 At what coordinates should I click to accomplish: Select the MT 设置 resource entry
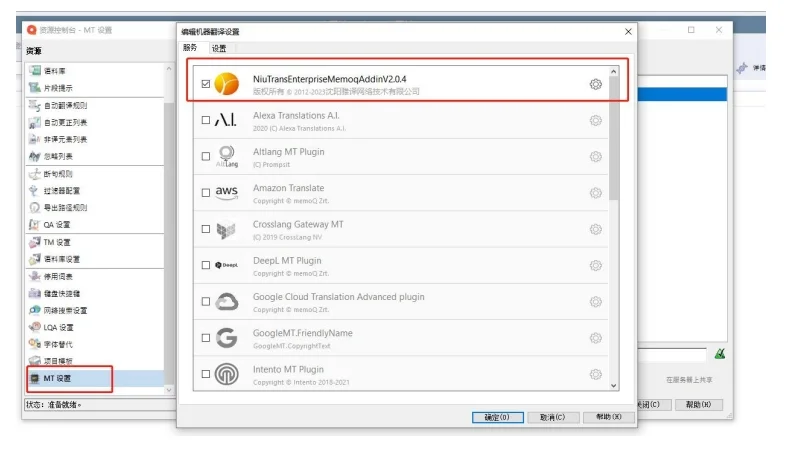[x=95, y=378]
